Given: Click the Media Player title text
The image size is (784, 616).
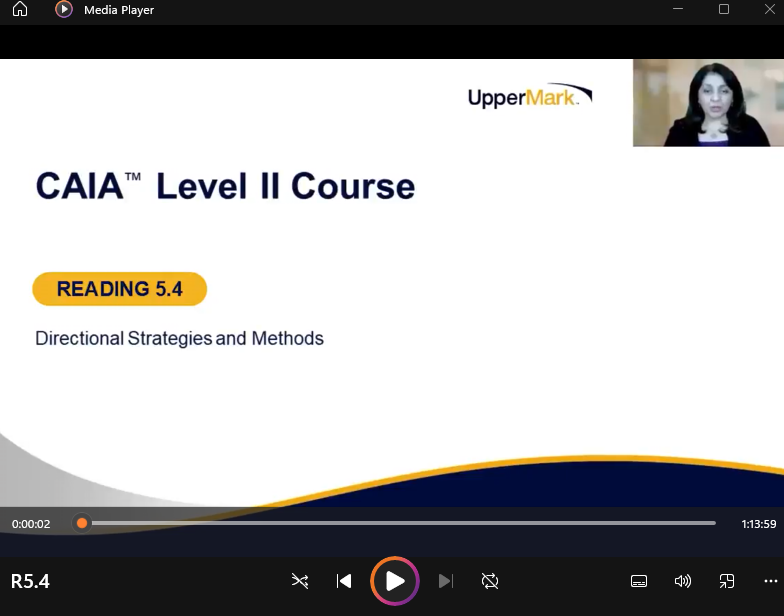Looking at the screenshot, I should (x=119, y=10).
